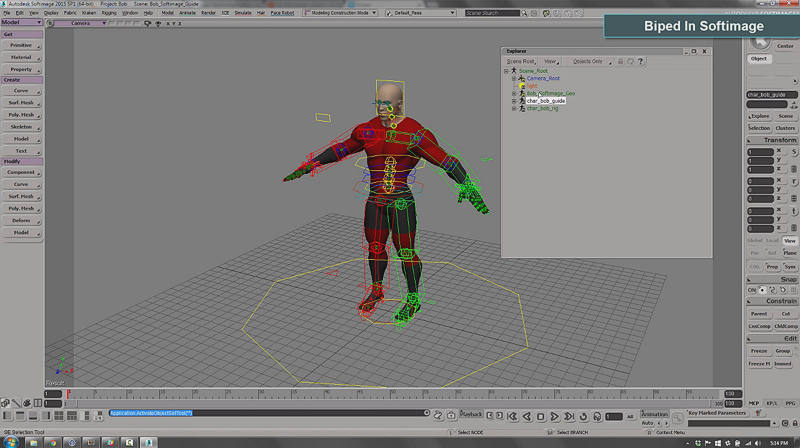Select Bob_Softimage_Geo in Explorer tree

[x=551, y=93]
